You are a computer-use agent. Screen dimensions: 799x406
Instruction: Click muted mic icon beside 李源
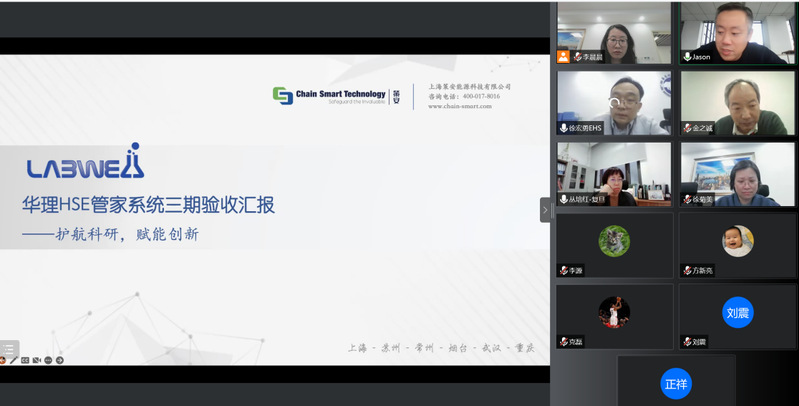(564, 270)
